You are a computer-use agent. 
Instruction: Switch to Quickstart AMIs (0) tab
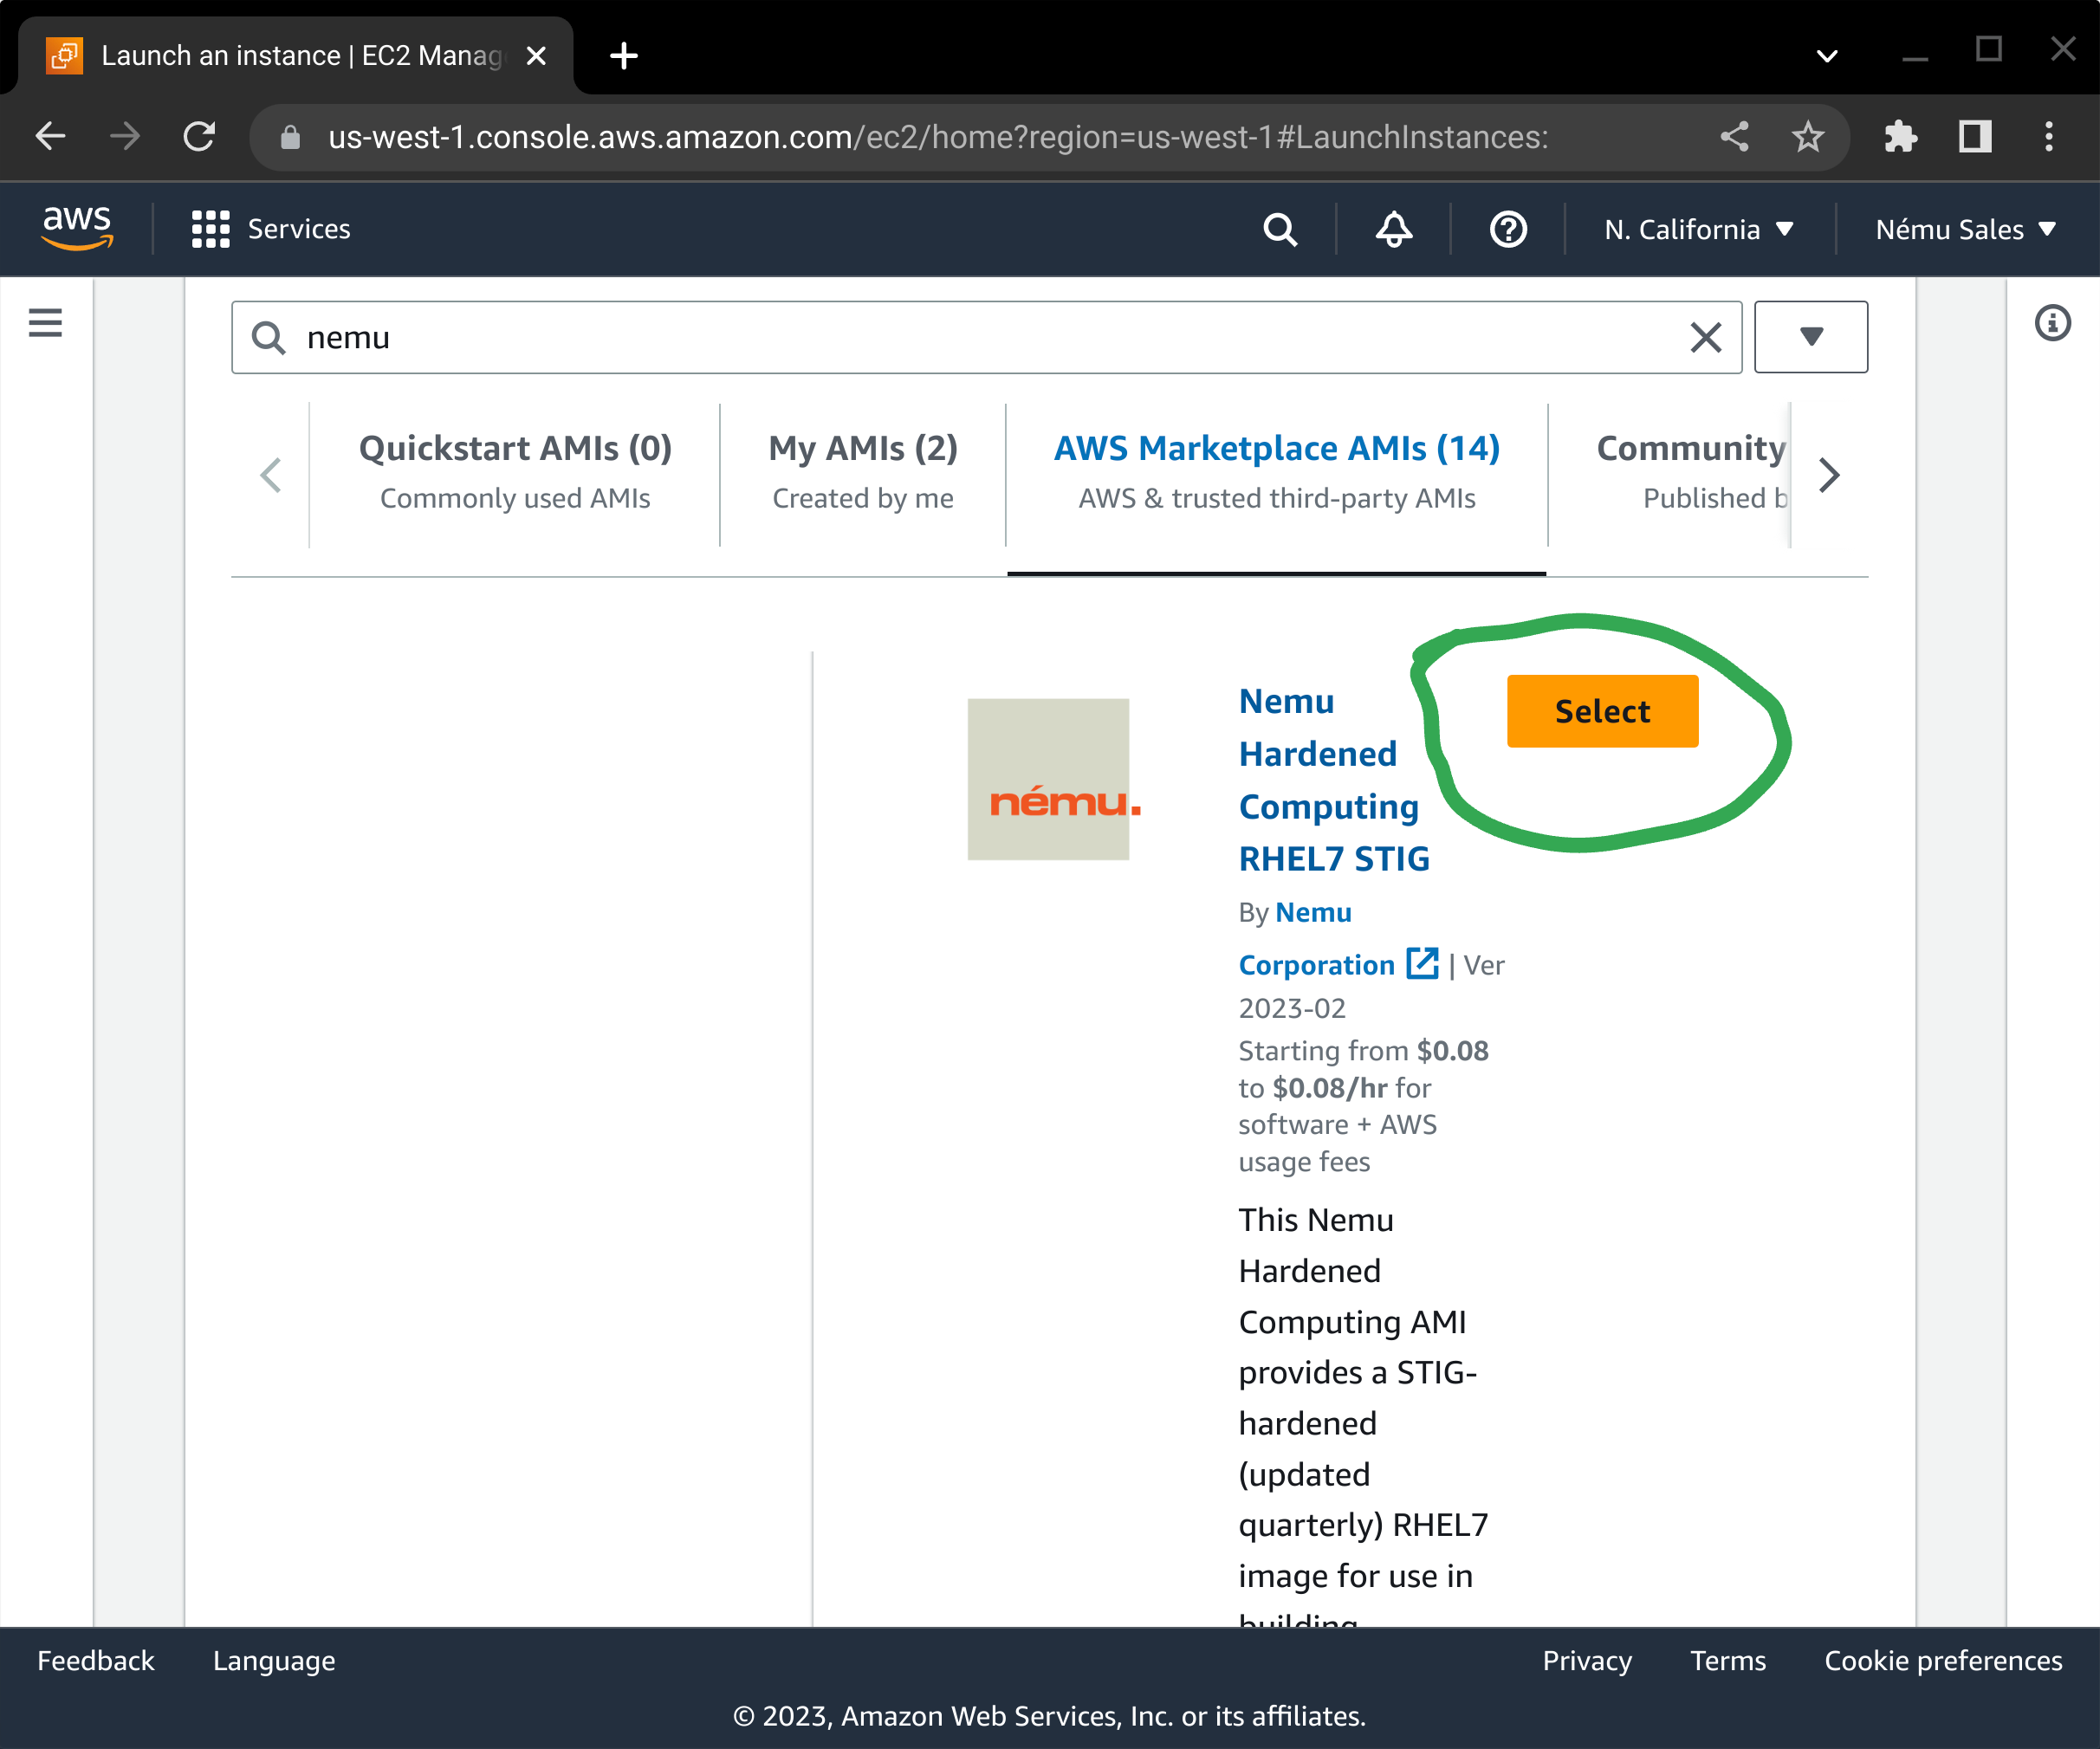(x=515, y=472)
